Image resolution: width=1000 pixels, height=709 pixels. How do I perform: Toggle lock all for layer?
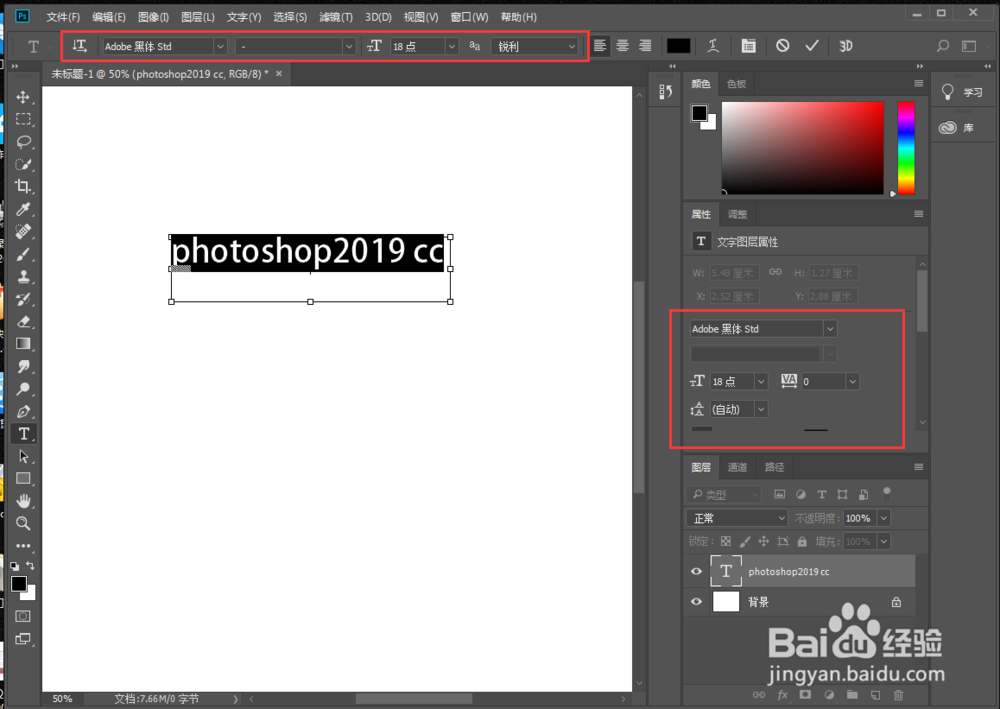802,541
